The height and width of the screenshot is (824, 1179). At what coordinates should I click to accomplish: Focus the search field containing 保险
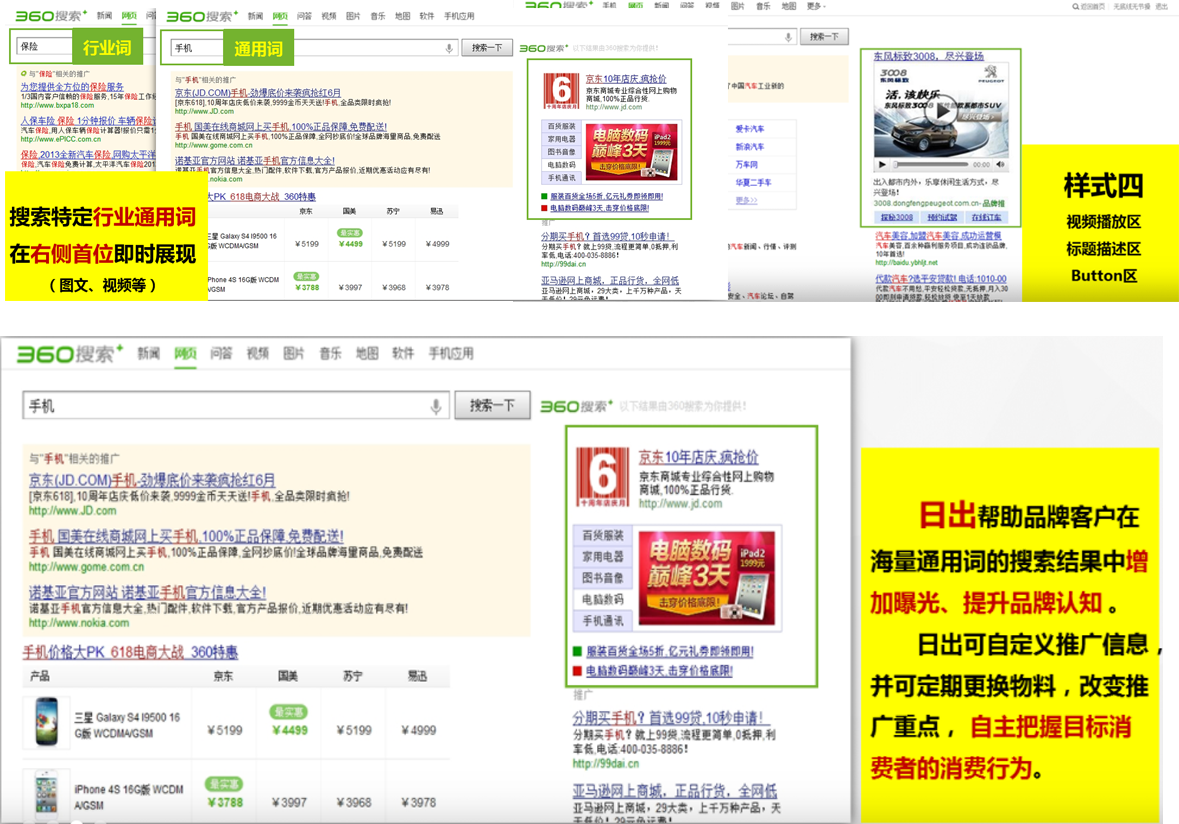pyautogui.click(x=44, y=47)
